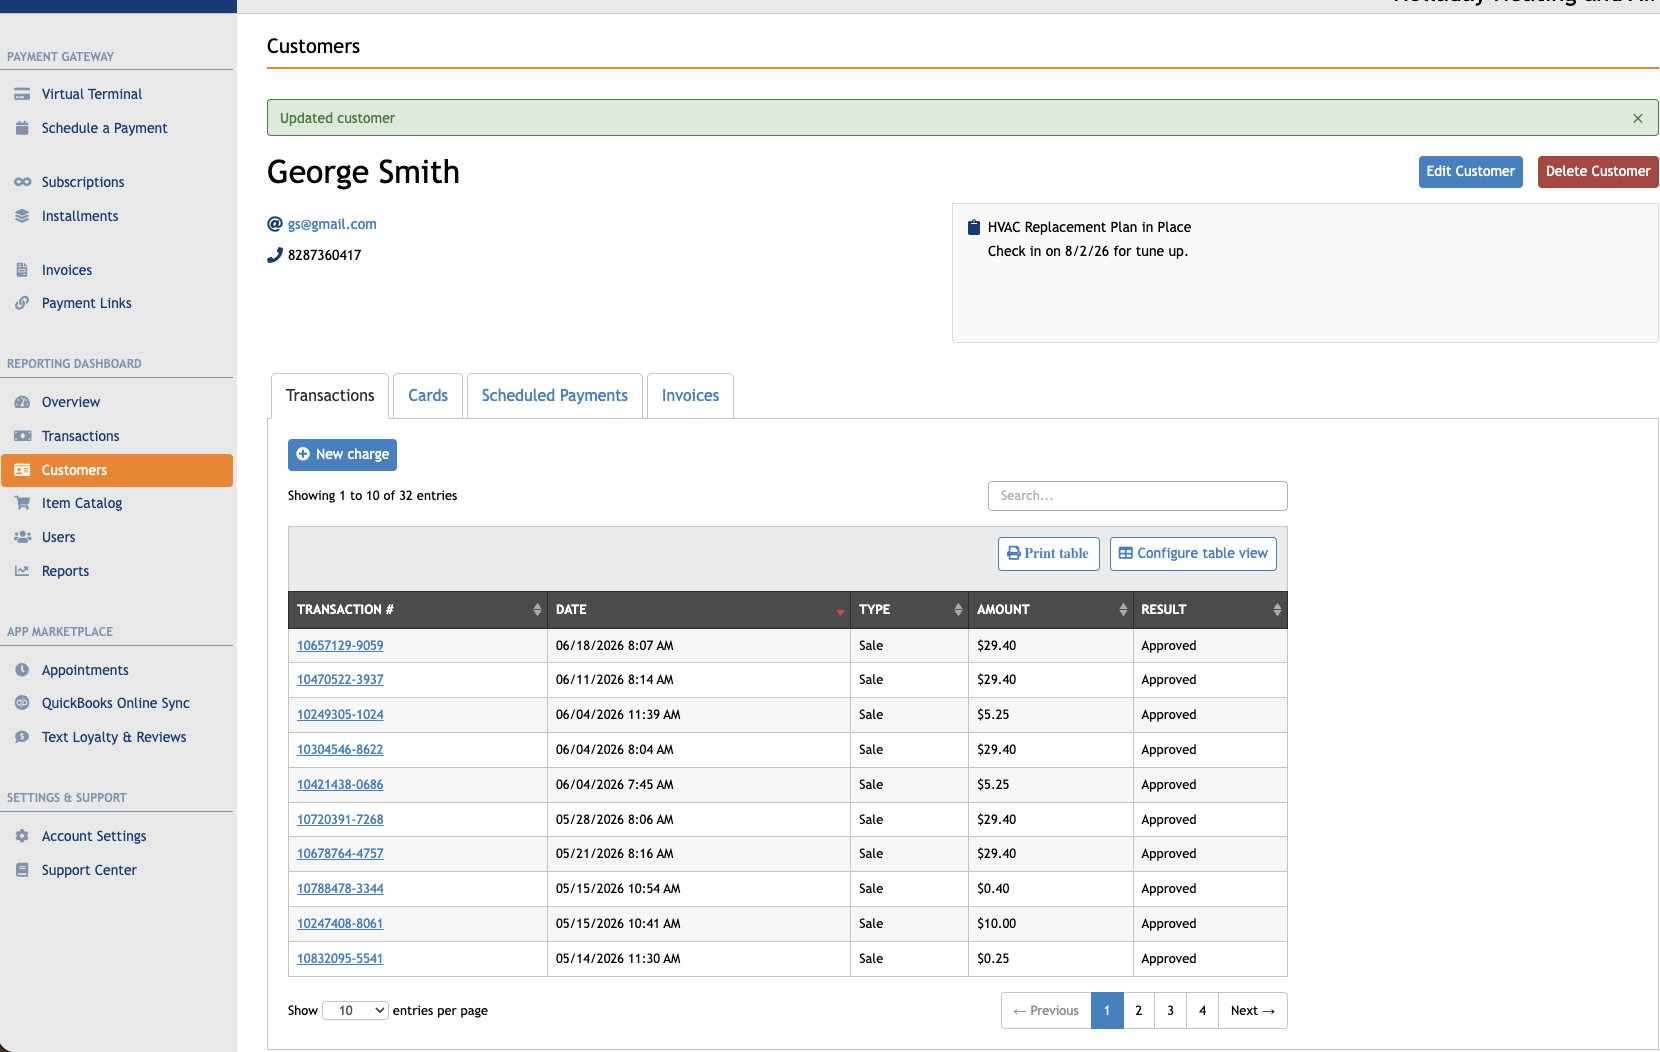Open Reports menu item
Viewport: 1660px width, 1052px height.
pos(65,571)
